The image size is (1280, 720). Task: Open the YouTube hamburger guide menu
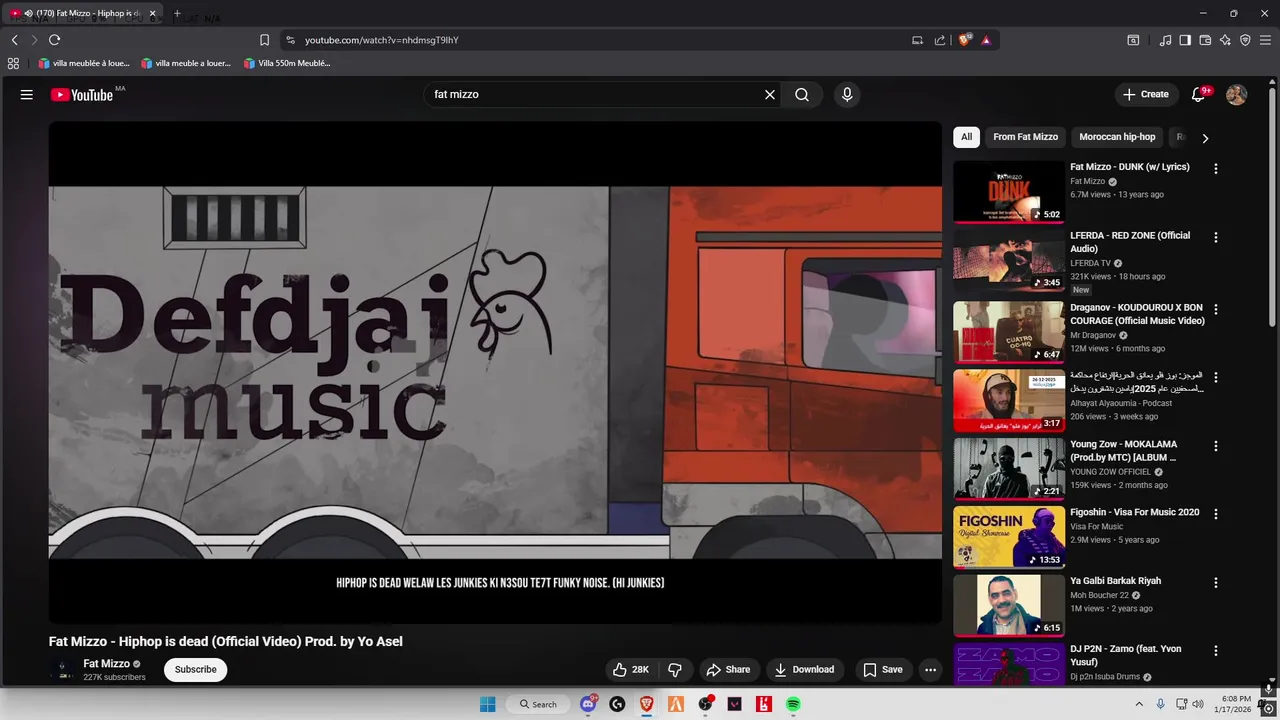click(27, 94)
